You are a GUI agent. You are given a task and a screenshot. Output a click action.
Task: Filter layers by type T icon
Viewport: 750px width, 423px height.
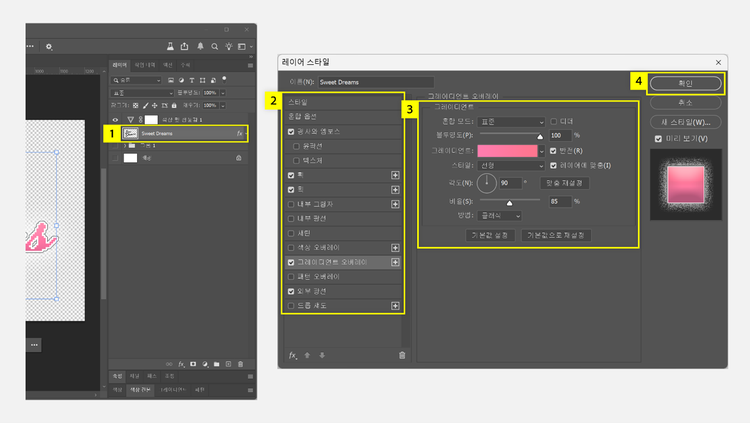[x=192, y=80]
